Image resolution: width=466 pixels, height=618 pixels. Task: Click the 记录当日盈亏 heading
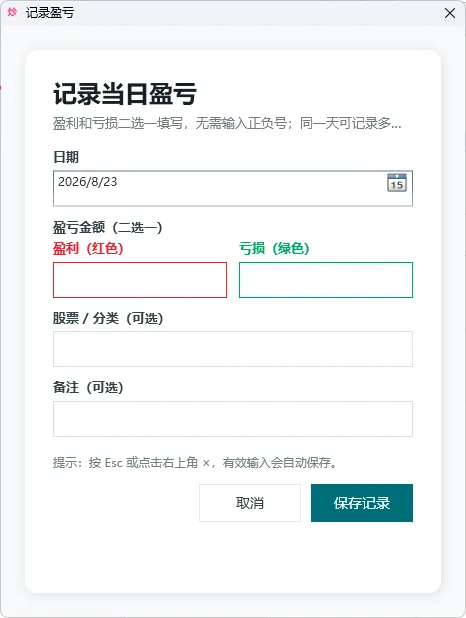click(x=125, y=94)
